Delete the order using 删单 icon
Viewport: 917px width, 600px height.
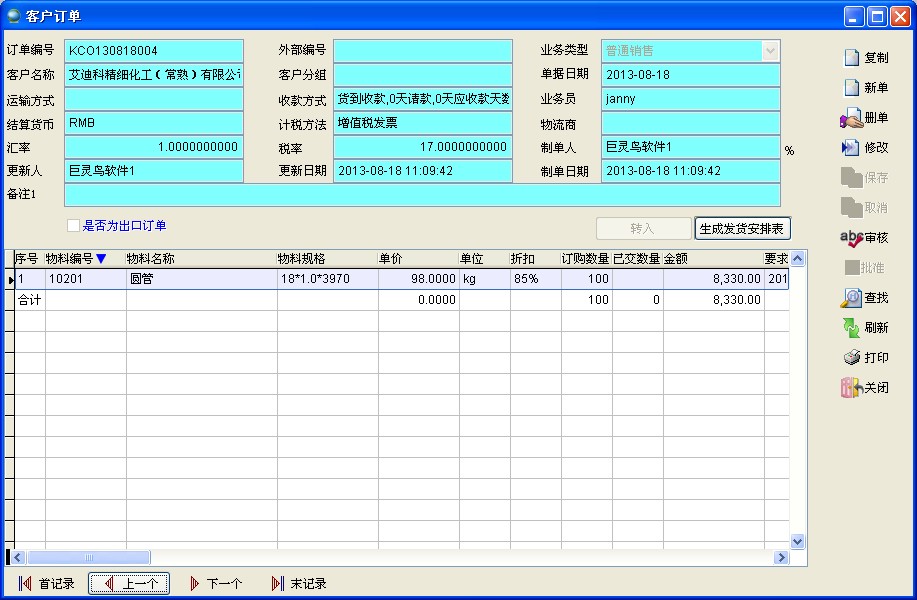(851, 118)
